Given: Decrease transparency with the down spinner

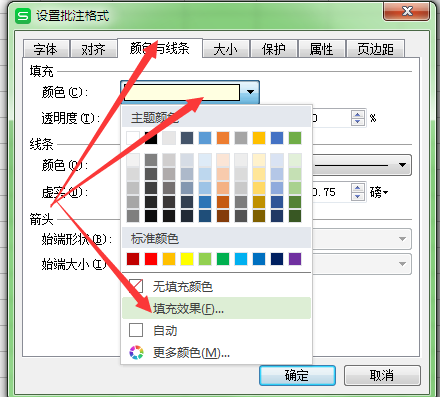Looking at the screenshot, I should [357, 122].
